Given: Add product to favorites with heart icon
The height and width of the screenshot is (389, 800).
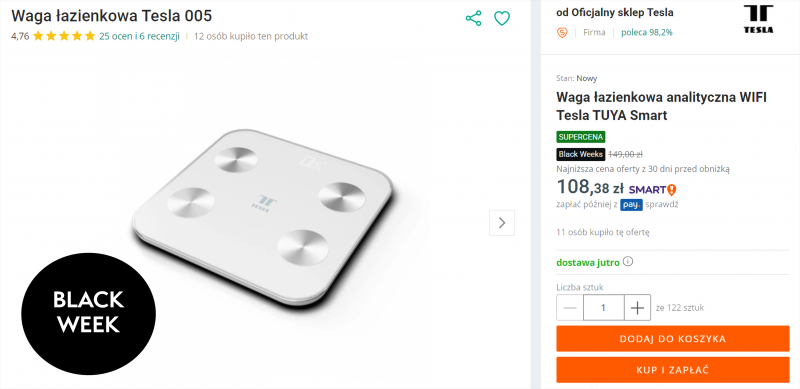Looking at the screenshot, I should click(502, 18).
